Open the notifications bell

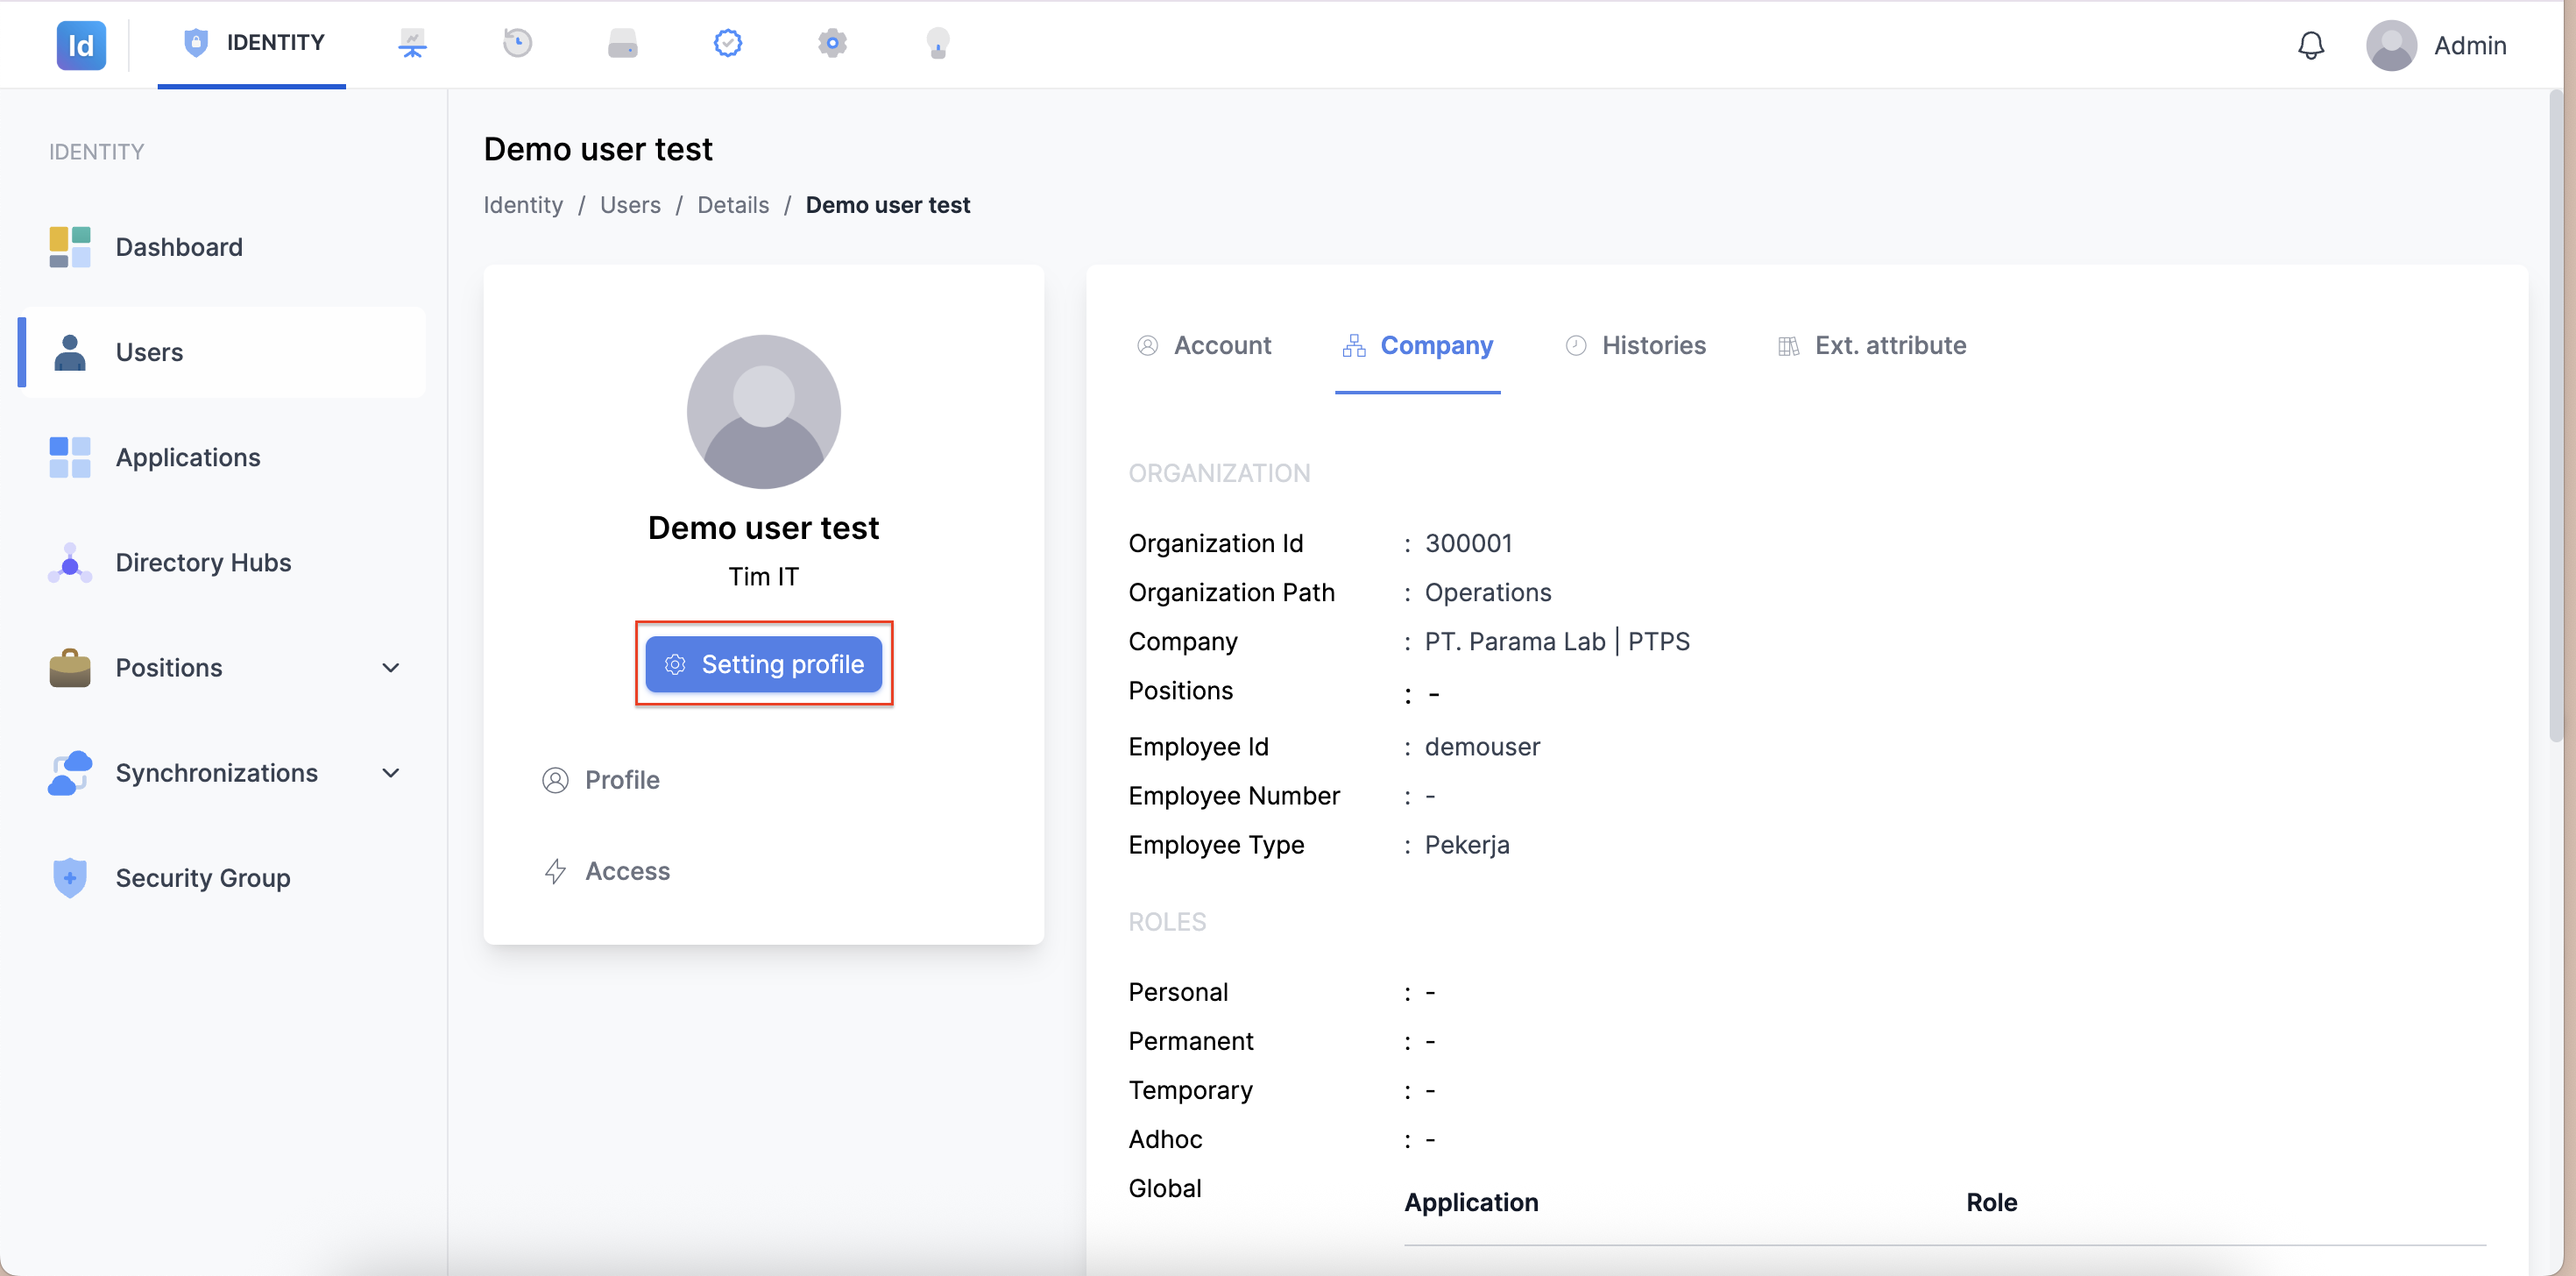[x=2311, y=45]
